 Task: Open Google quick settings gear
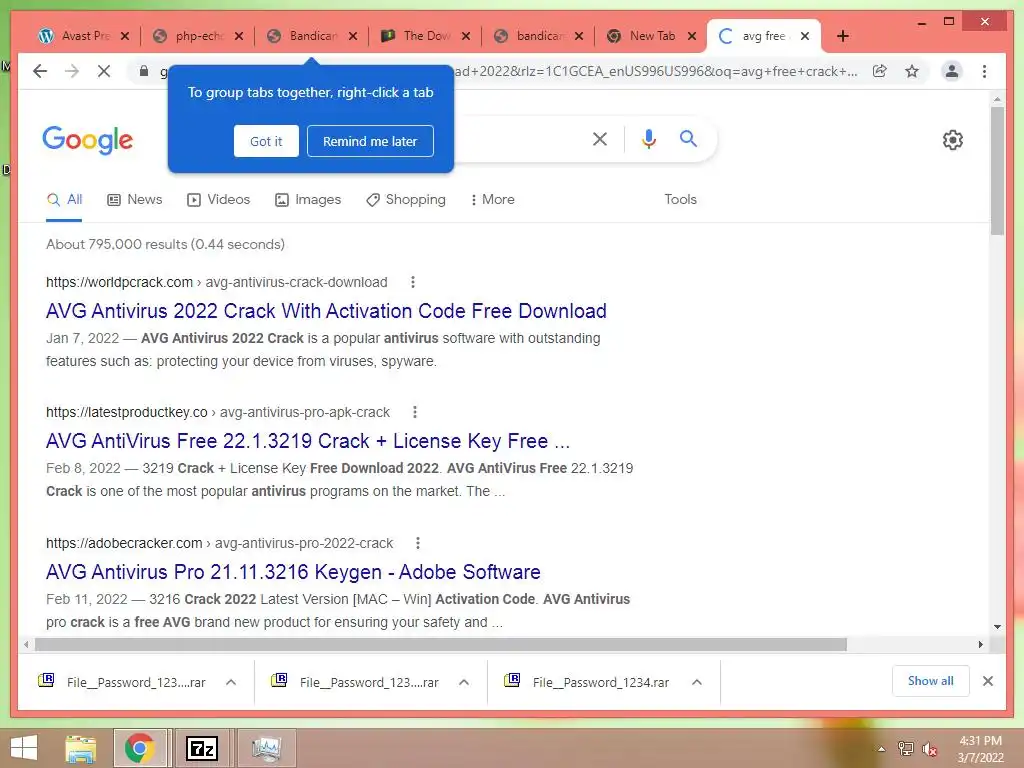tap(952, 140)
